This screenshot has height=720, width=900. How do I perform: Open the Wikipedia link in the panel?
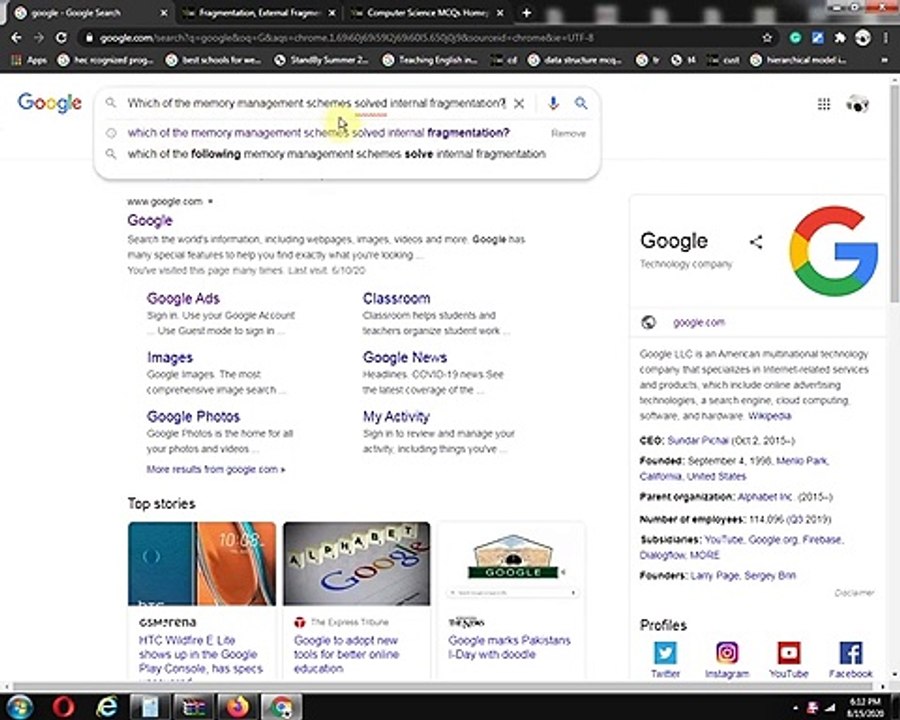click(x=770, y=416)
